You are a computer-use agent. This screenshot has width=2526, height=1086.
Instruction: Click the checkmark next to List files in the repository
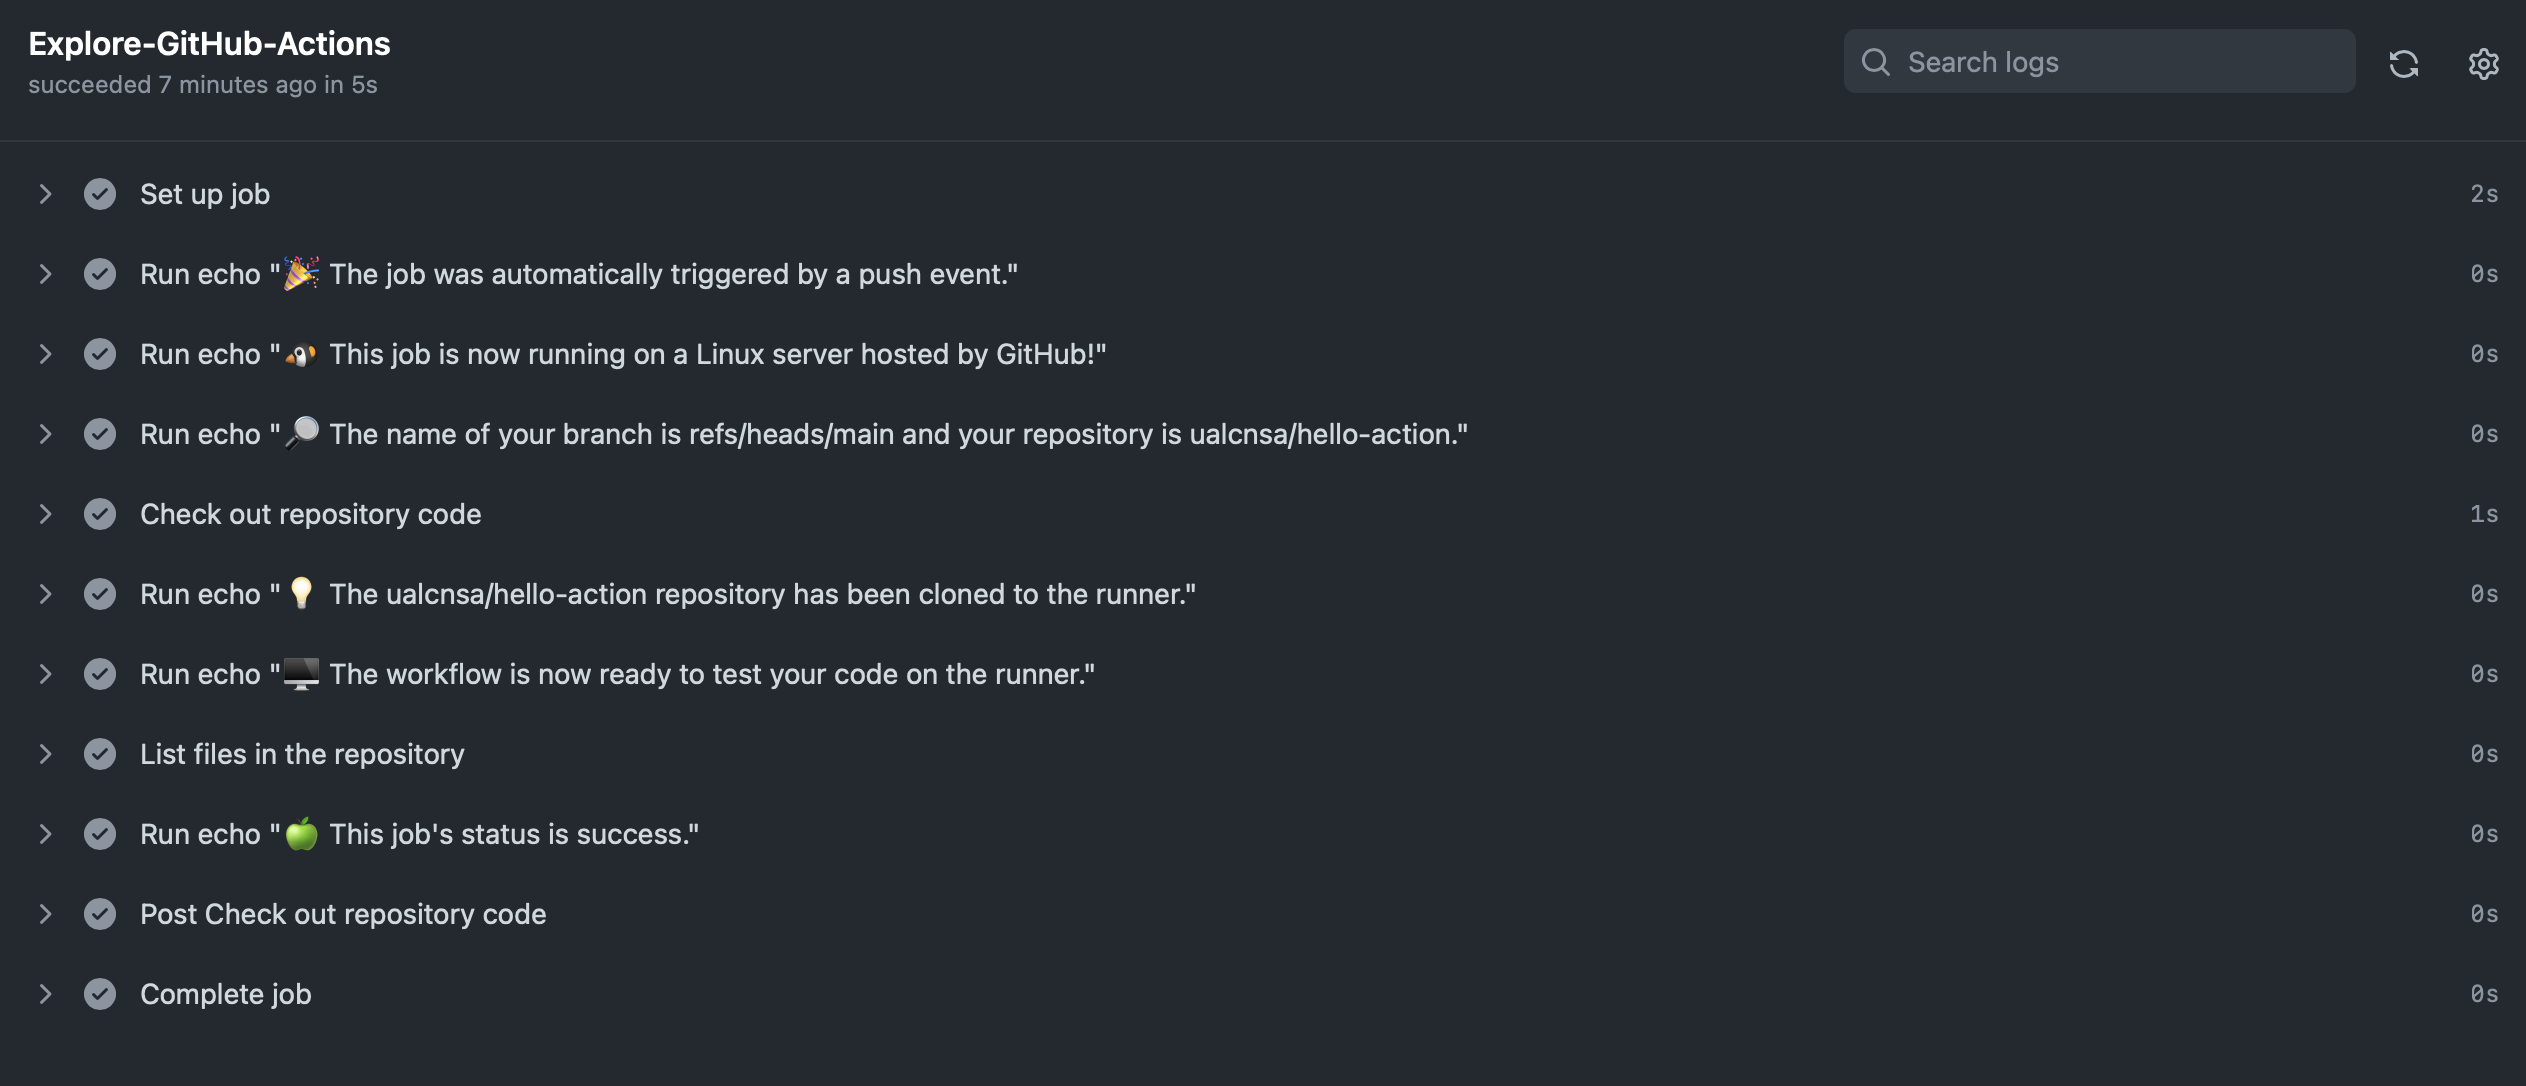coord(100,754)
